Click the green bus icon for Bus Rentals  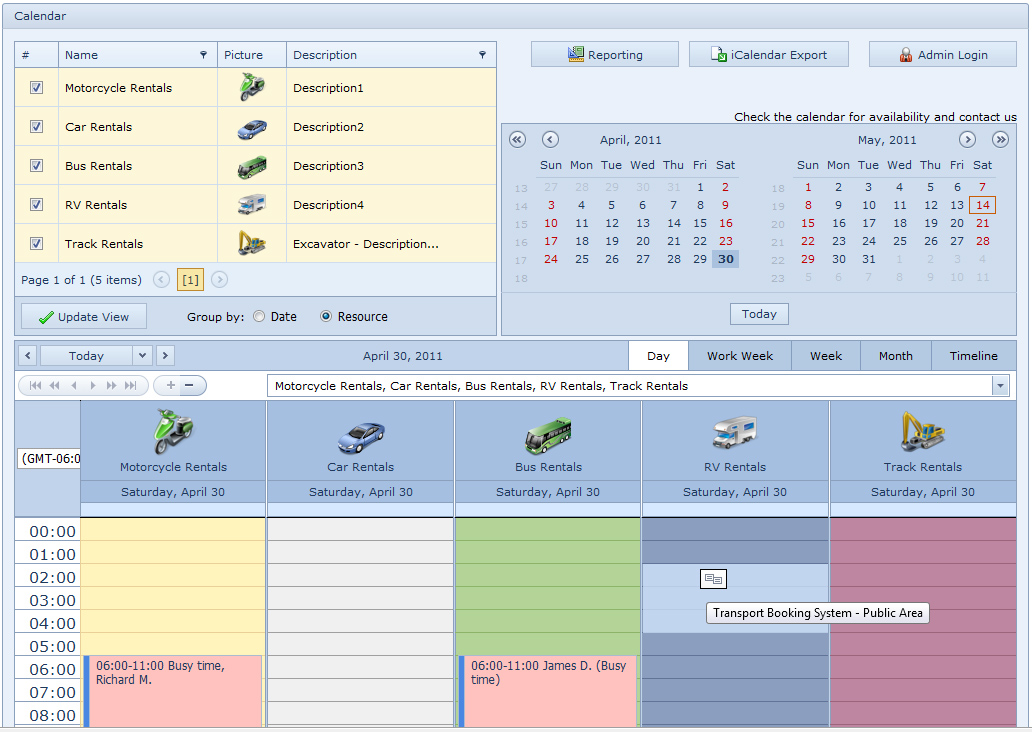point(252,165)
